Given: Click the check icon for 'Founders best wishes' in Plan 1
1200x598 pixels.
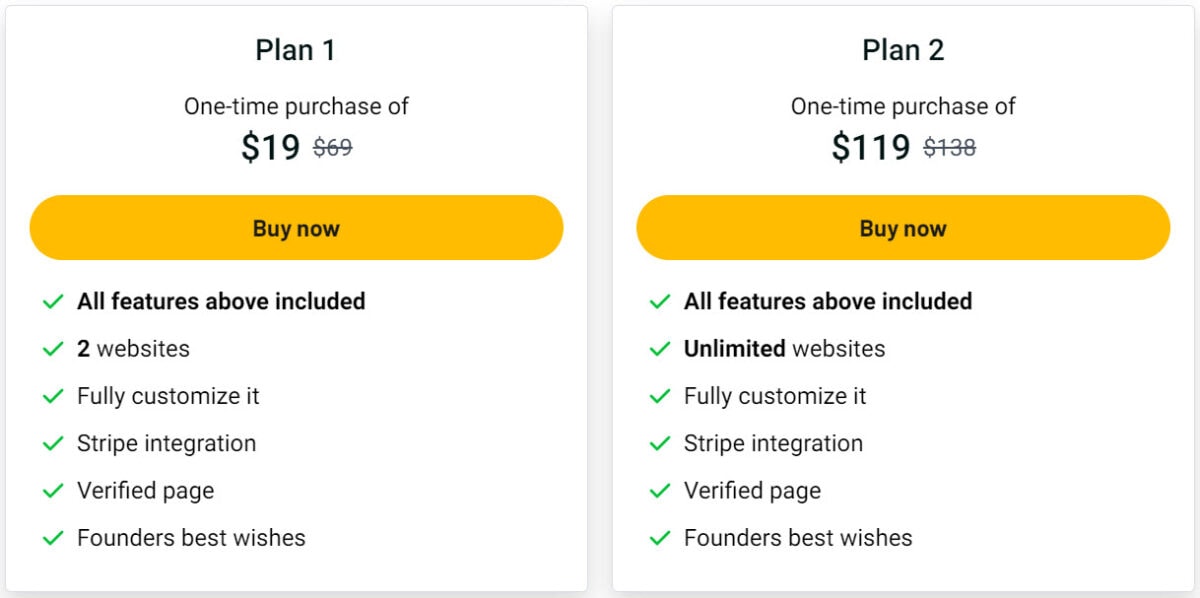Looking at the screenshot, I should click(x=53, y=538).
